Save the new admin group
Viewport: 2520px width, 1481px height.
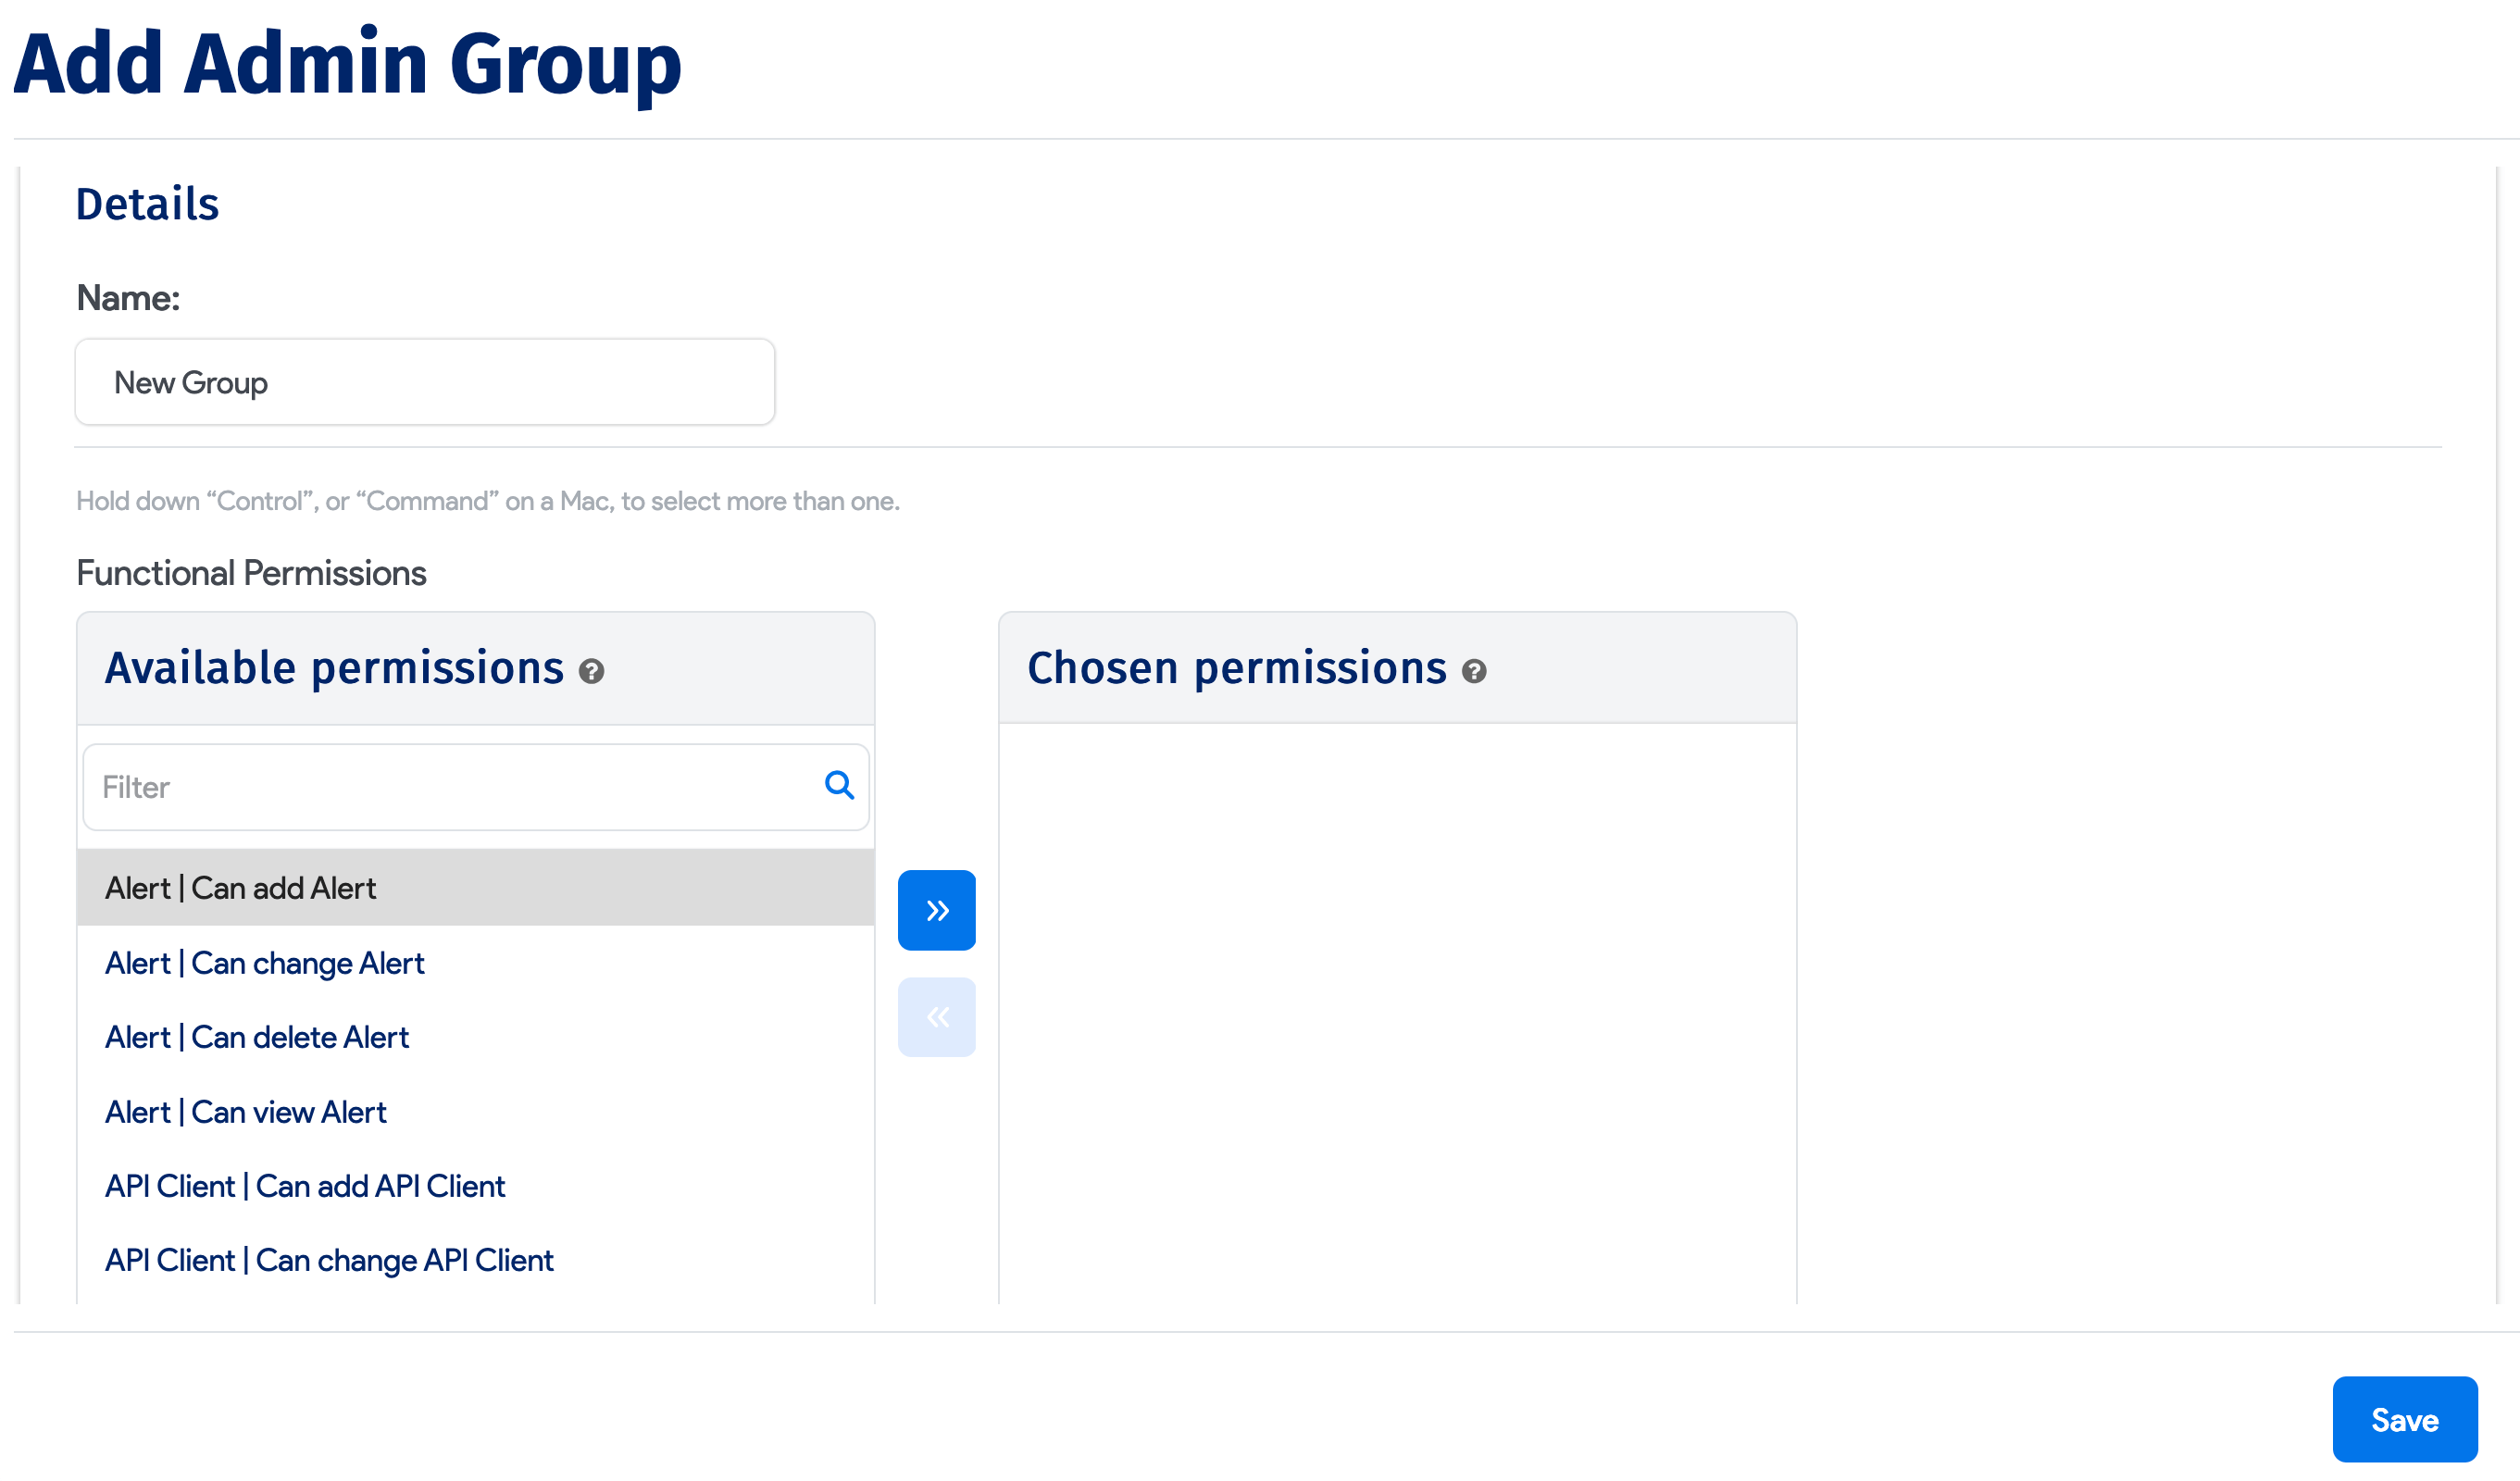tap(2404, 1418)
